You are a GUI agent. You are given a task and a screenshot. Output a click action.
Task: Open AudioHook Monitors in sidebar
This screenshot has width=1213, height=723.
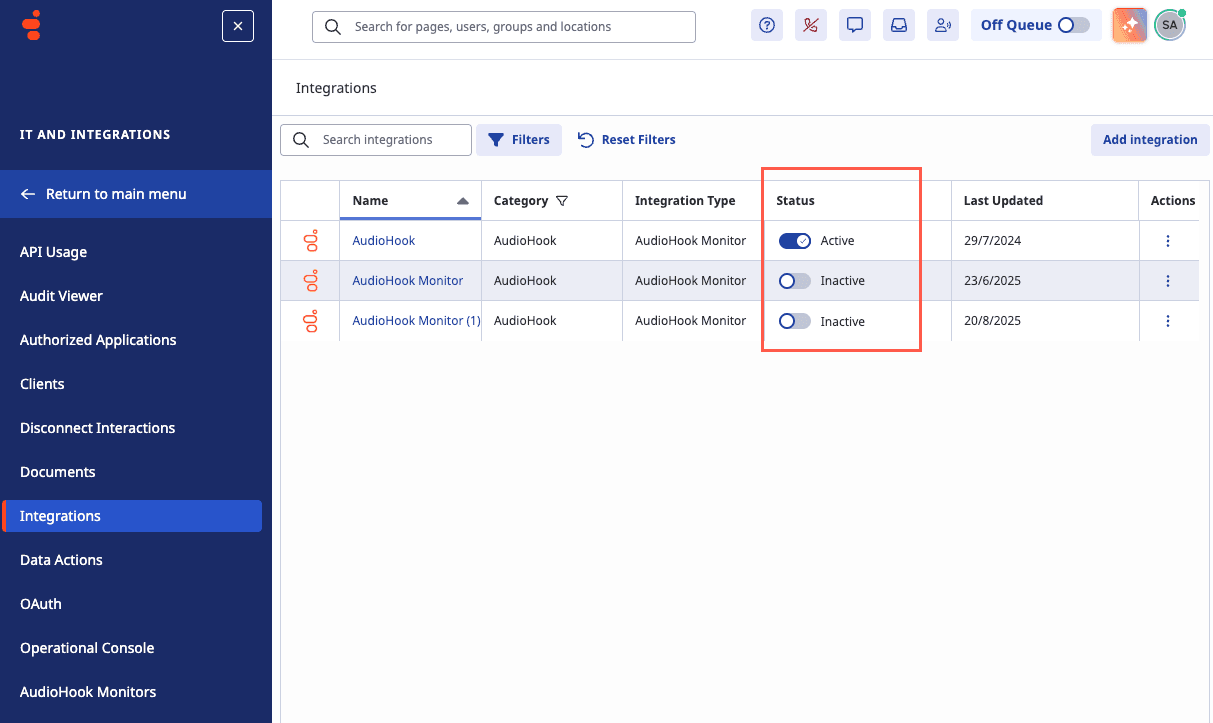pyautogui.click(x=88, y=692)
